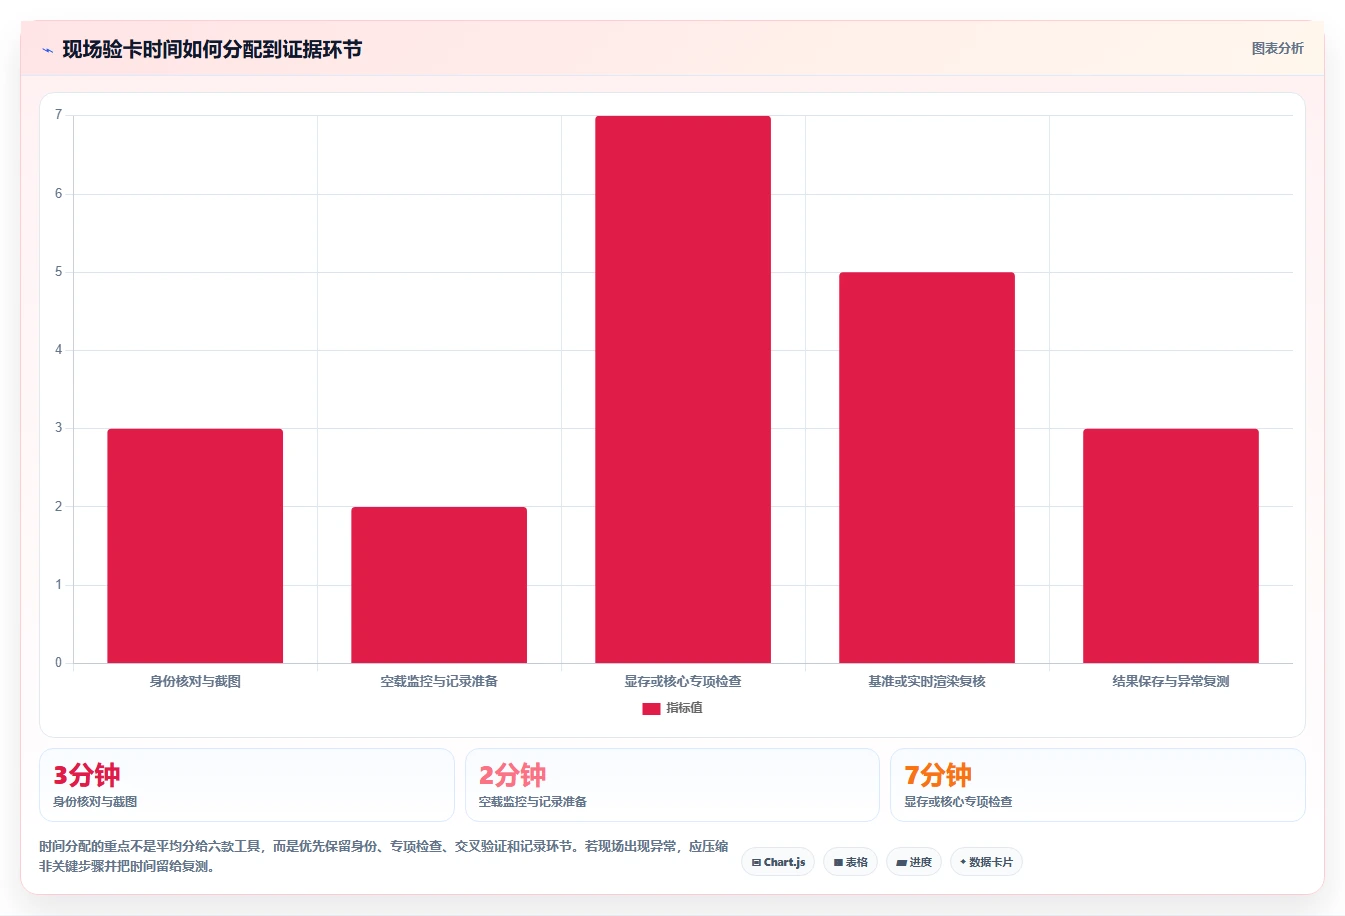The height and width of the screenshot is (916, 1345).
Task: Click the 身份核对与截图 axis label
Action: click(195, 681)
